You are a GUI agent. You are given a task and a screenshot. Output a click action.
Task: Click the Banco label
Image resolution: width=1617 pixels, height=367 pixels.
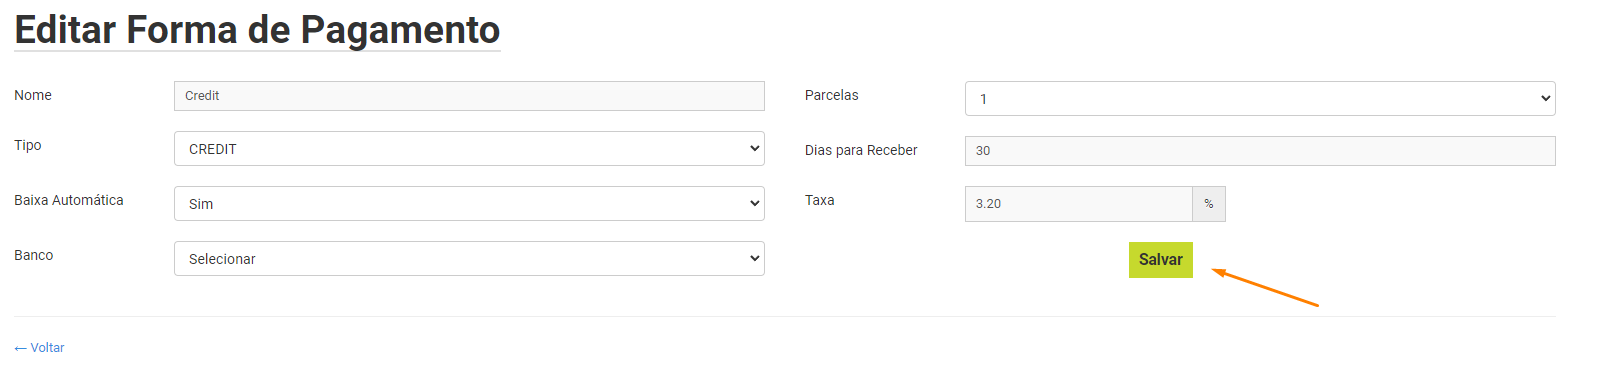click(x=34, y=255)
